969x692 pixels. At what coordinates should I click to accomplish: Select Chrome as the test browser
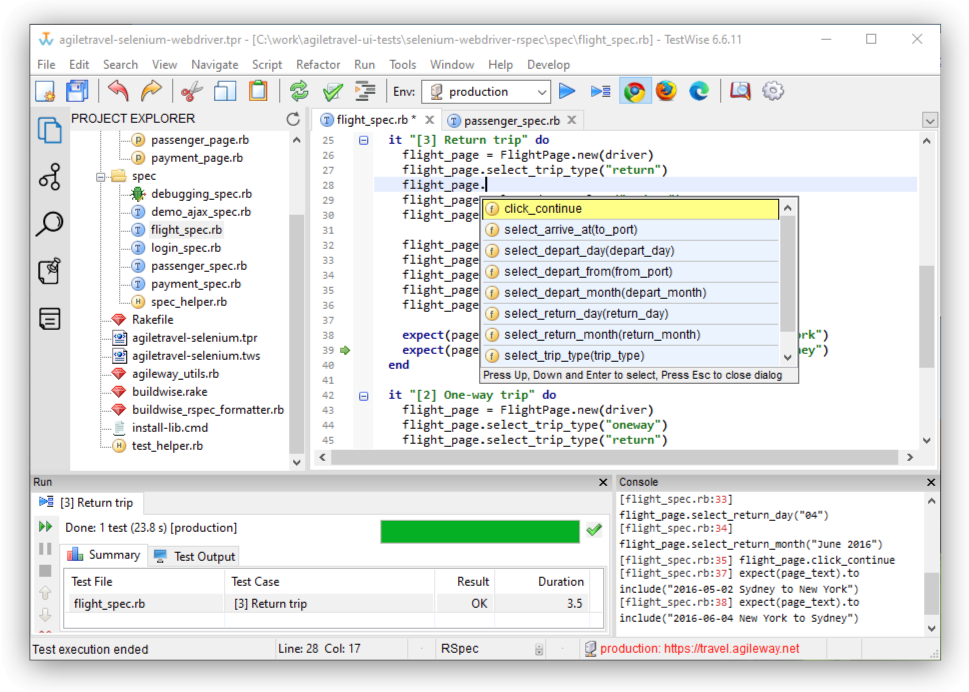634,92
